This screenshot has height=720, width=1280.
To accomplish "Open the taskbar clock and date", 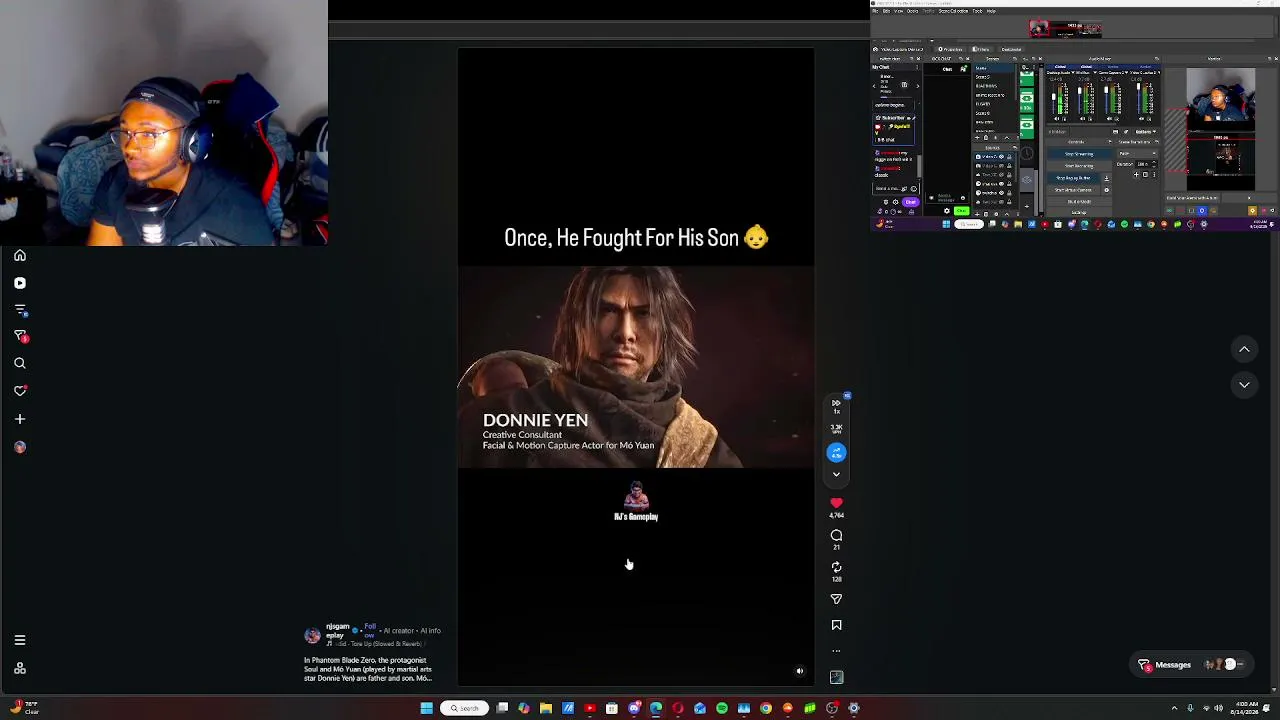I will click(x=1247, y=707).
